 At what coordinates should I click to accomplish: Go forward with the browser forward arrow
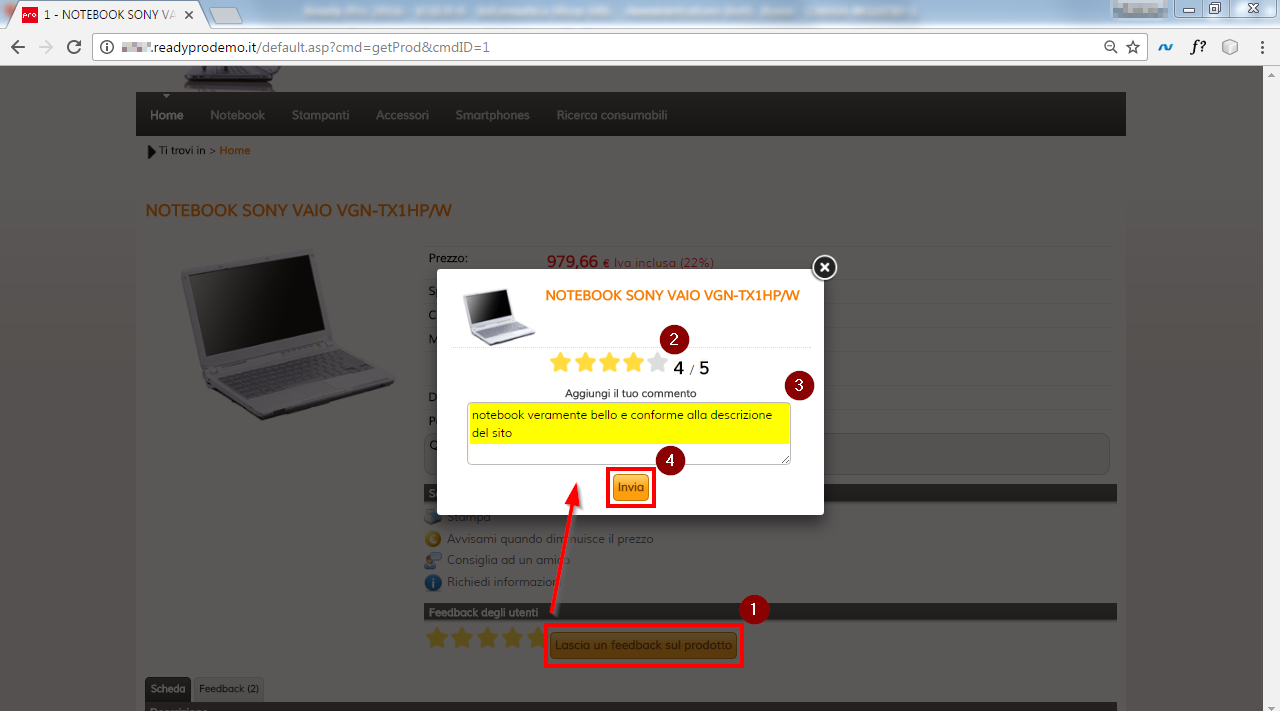point(46,47)
